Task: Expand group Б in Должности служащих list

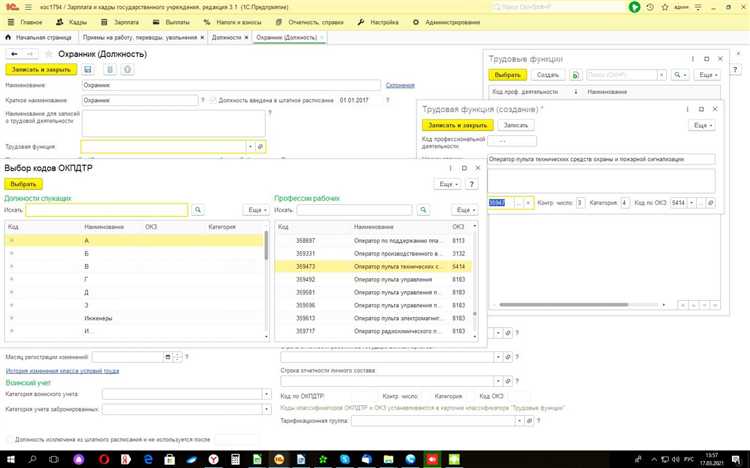Action: point(11,254)
